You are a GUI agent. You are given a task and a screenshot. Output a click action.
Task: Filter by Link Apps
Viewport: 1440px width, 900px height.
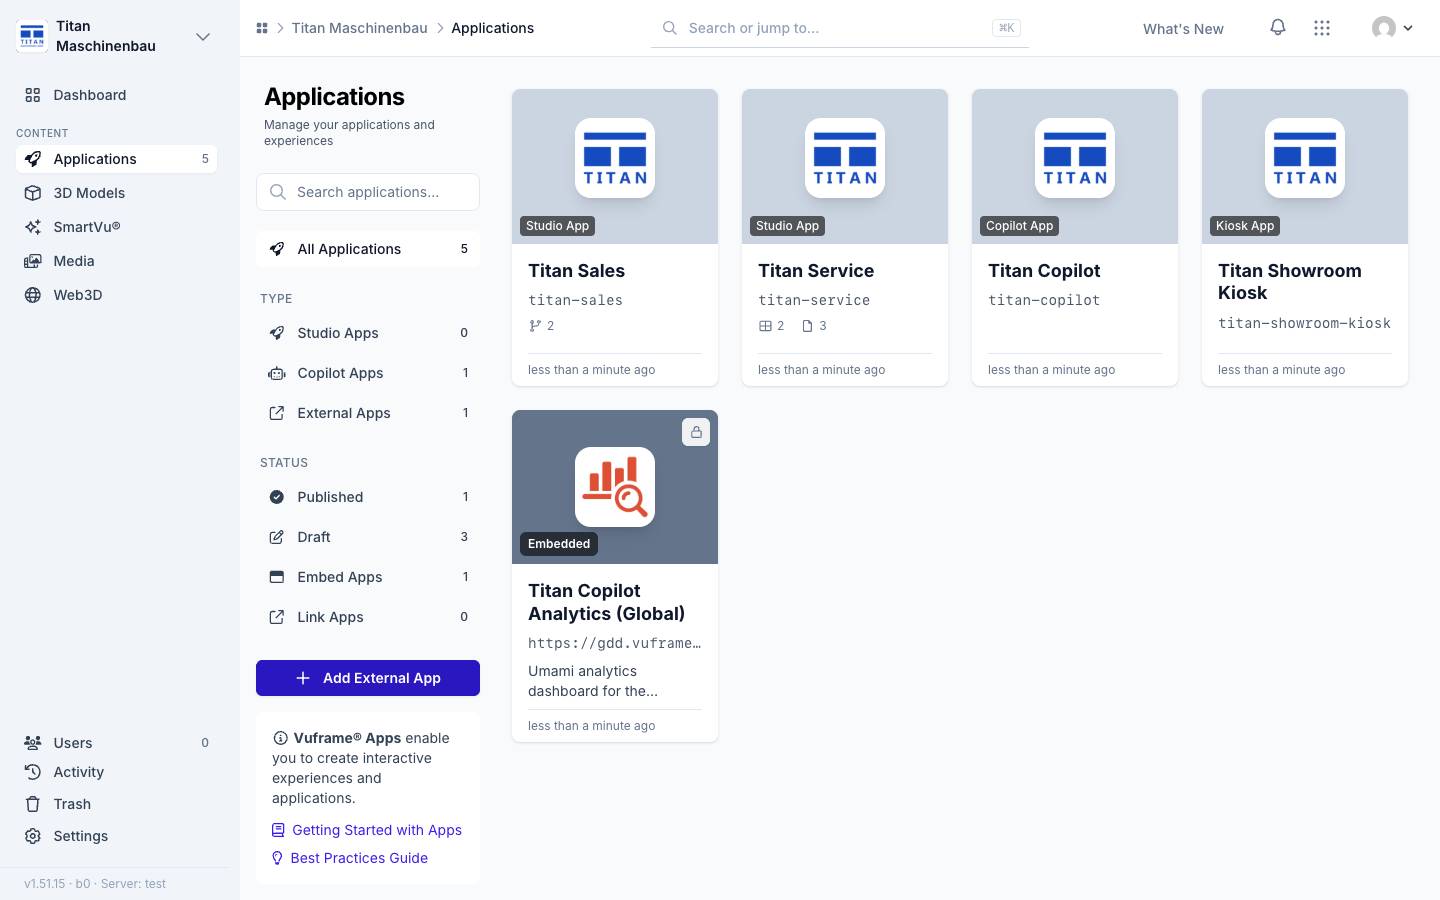368,617
